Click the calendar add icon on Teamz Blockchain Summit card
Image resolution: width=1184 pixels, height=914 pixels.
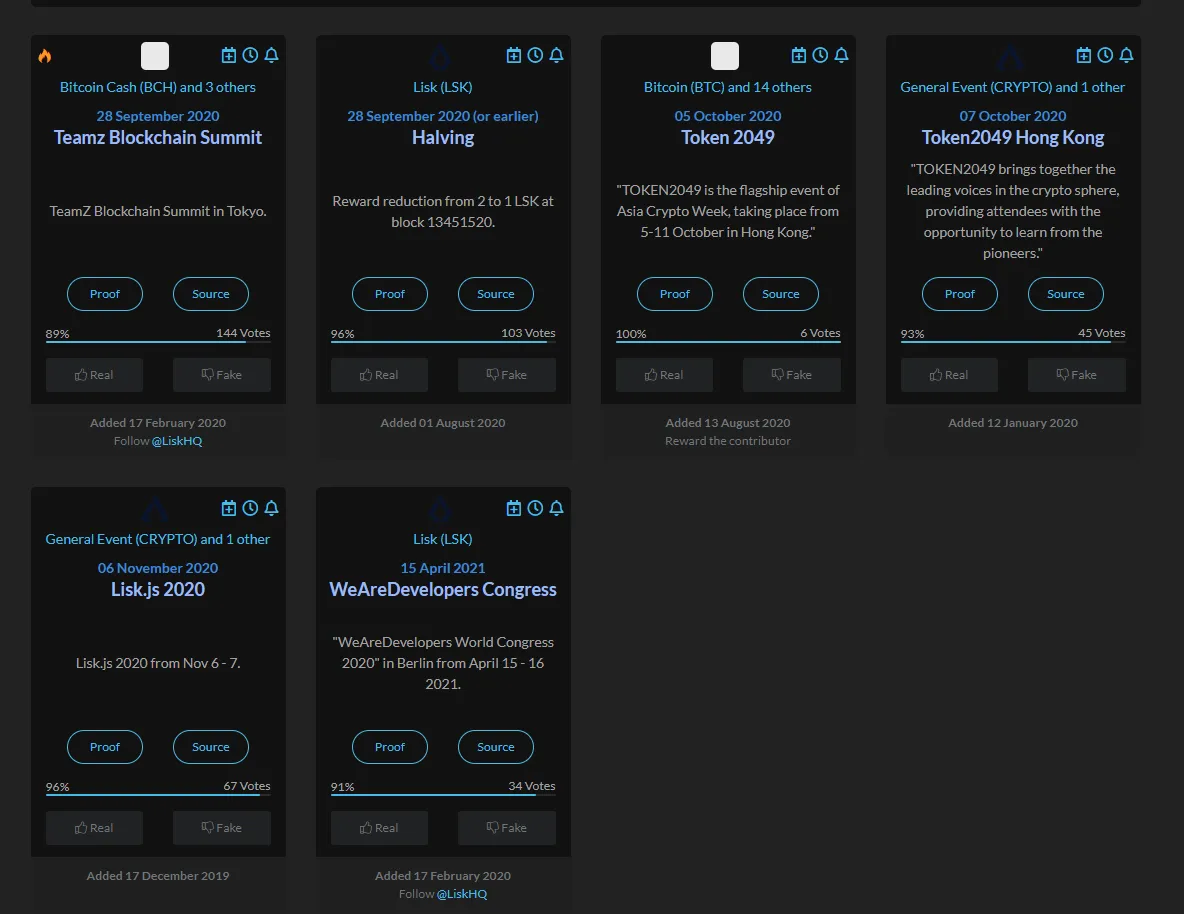coord(229,55)
